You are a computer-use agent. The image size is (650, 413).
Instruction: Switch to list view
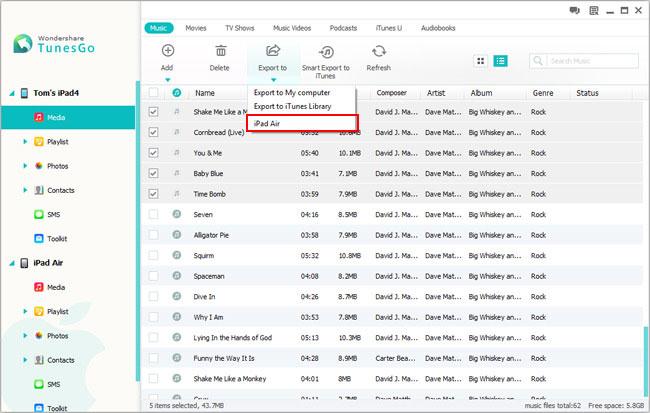click(500, 61)
